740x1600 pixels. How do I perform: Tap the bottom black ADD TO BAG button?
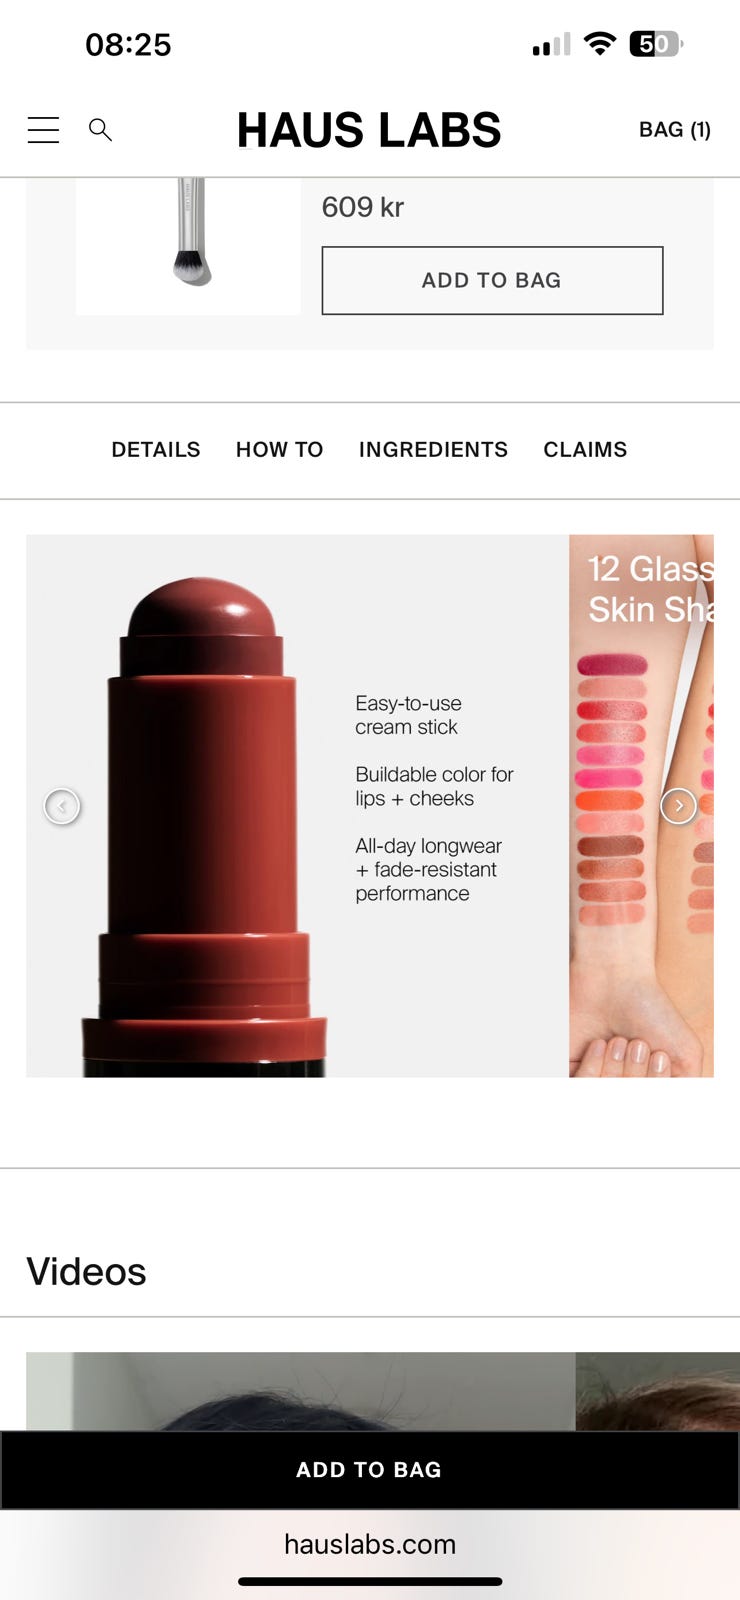[369, 1470]
